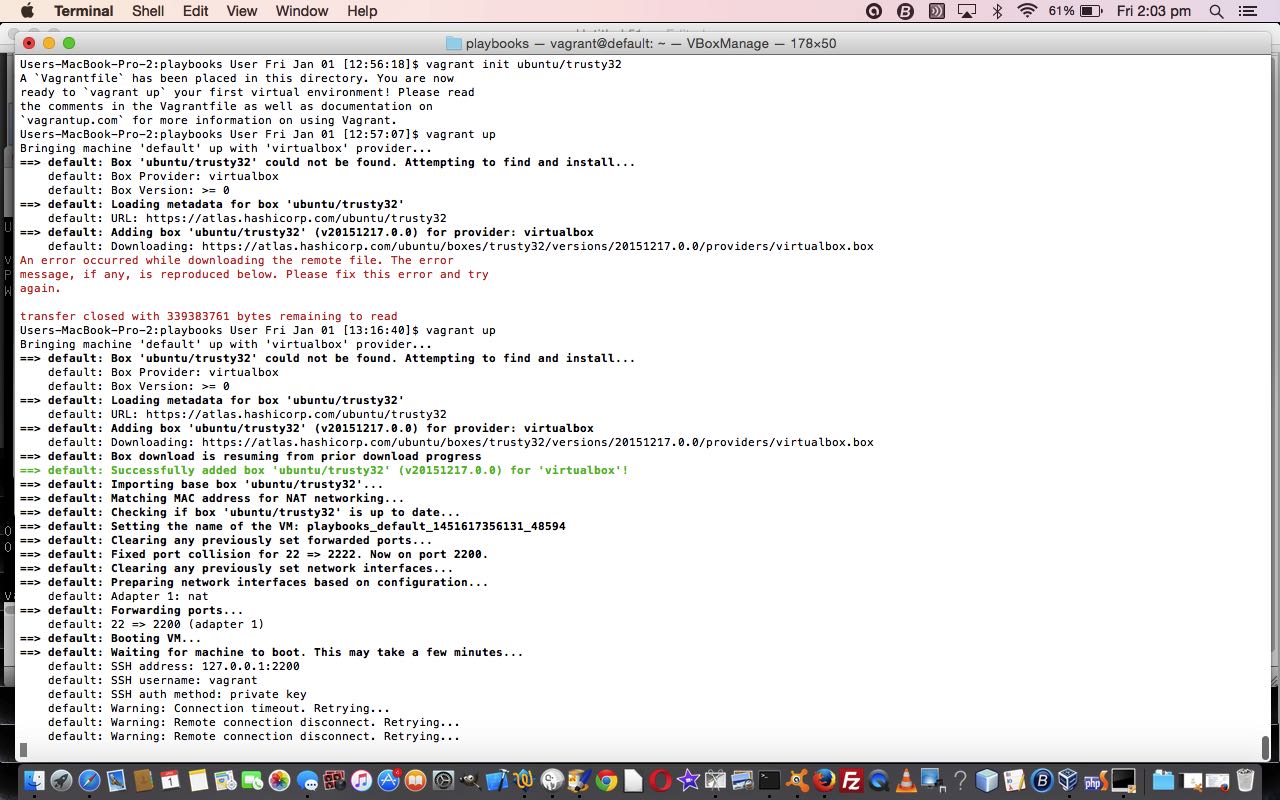Click the Bluetooth status icon
The width and height of the screenshot is (1280, 800).
[x=997, y=11]
